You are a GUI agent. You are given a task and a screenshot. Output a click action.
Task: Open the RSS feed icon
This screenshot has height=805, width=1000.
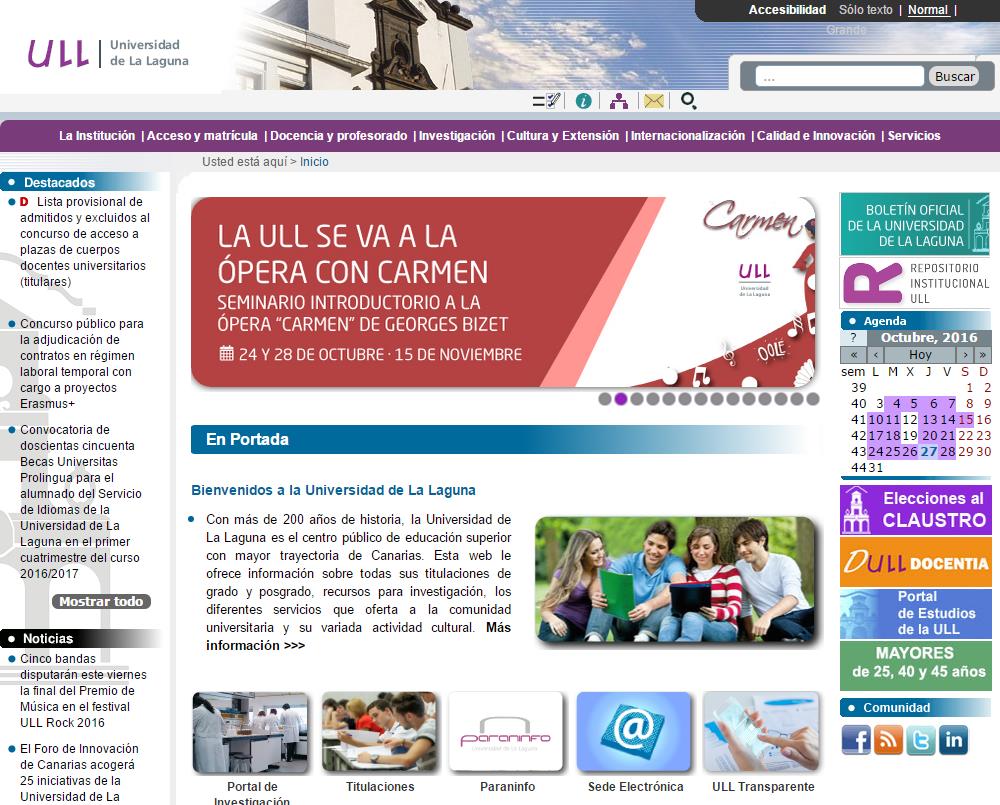(888, 740)
